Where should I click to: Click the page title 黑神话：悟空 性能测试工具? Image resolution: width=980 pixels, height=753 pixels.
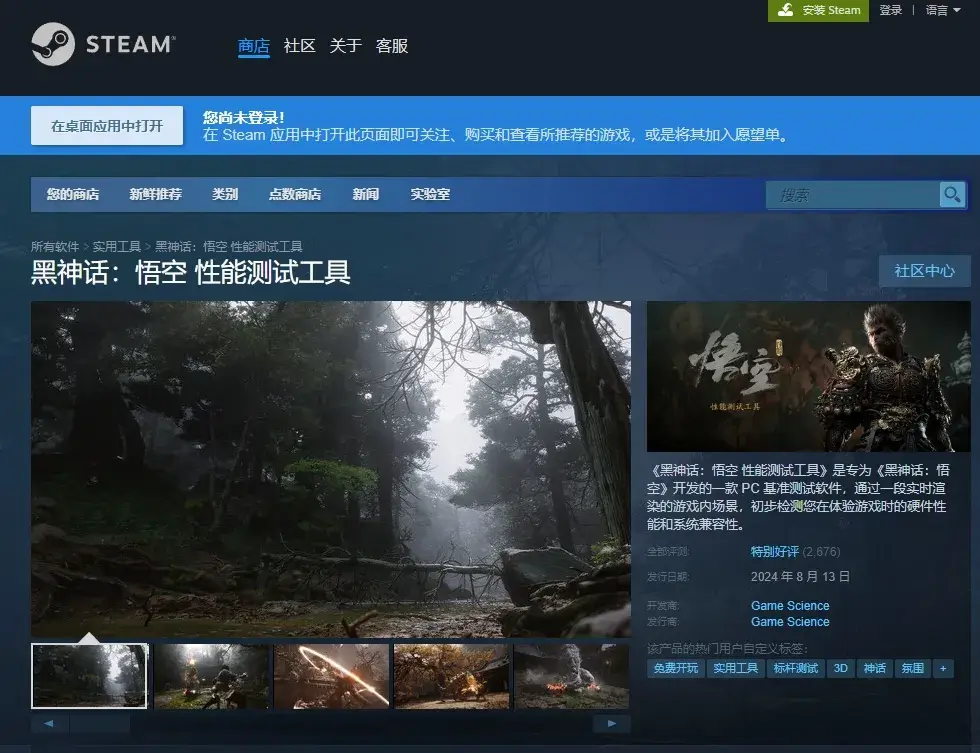191,272
